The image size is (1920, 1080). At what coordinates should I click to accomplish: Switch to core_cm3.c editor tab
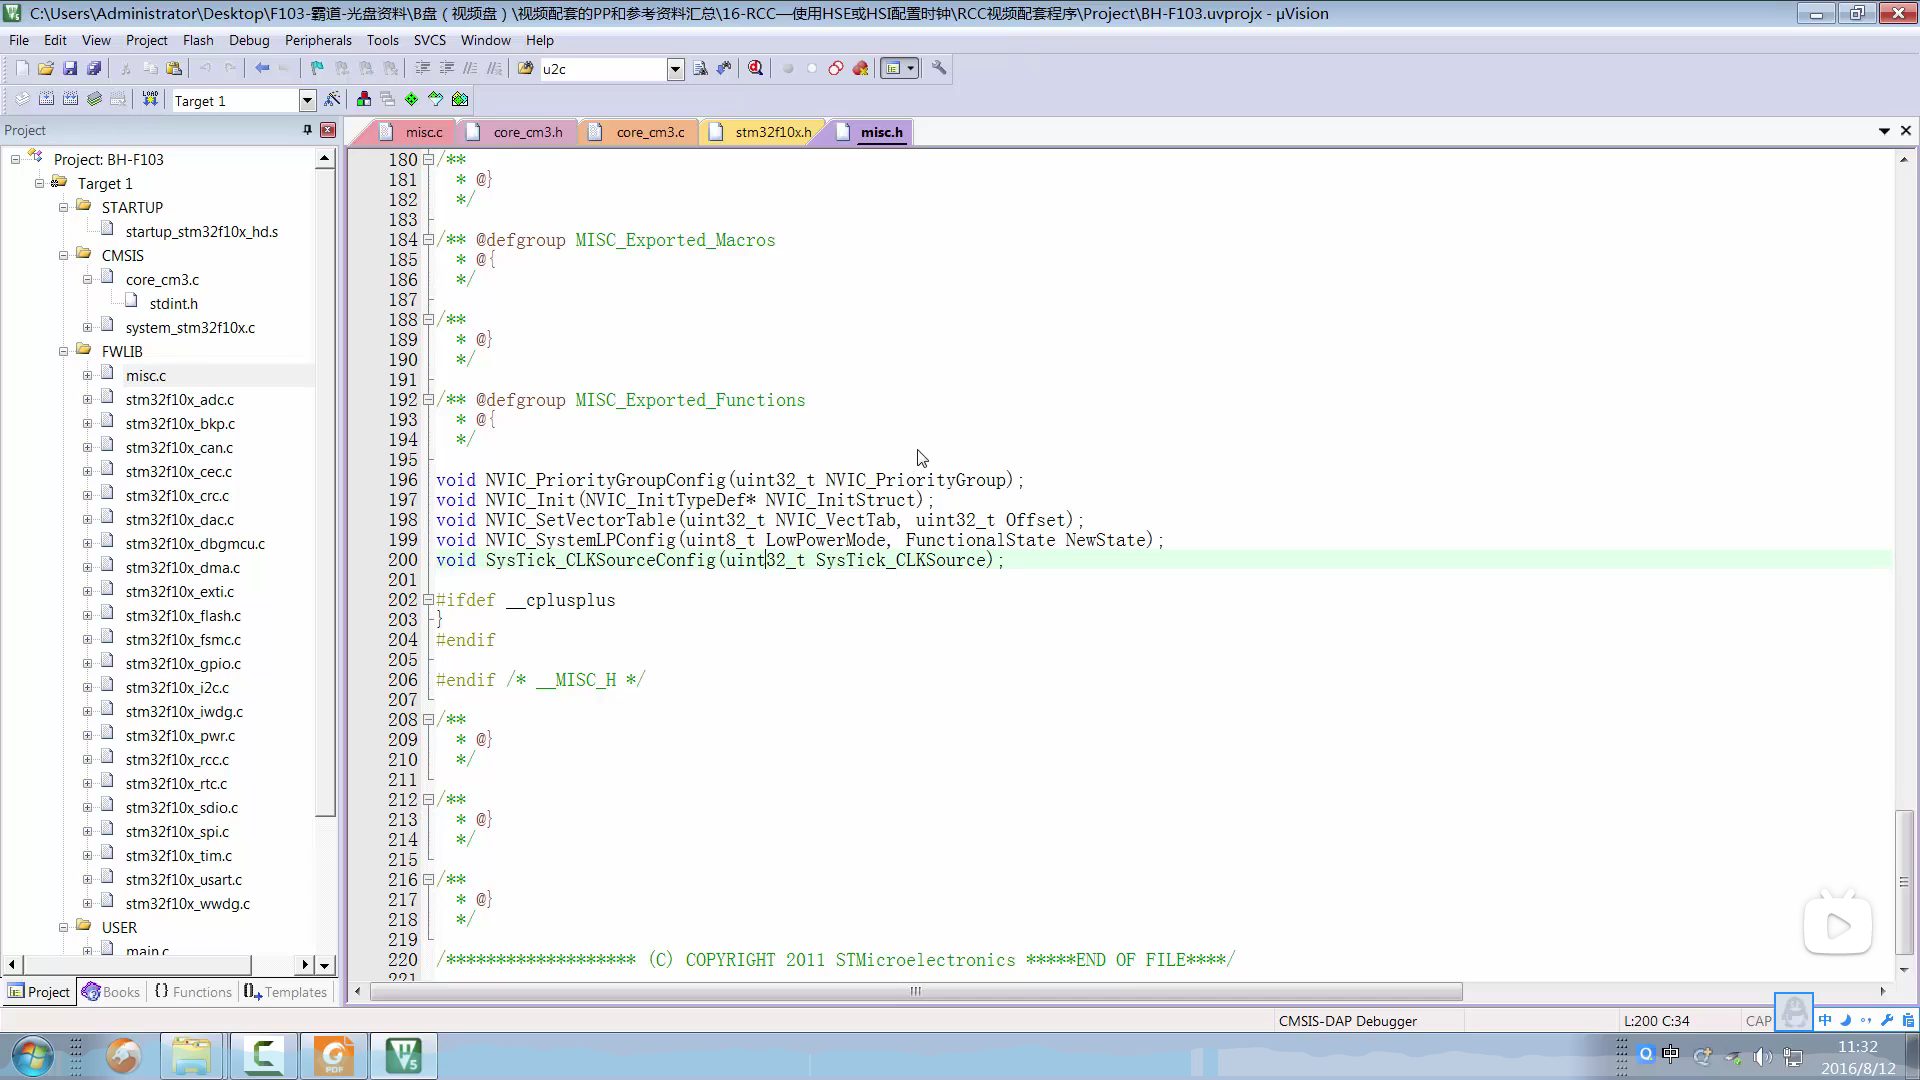(641, 132)
